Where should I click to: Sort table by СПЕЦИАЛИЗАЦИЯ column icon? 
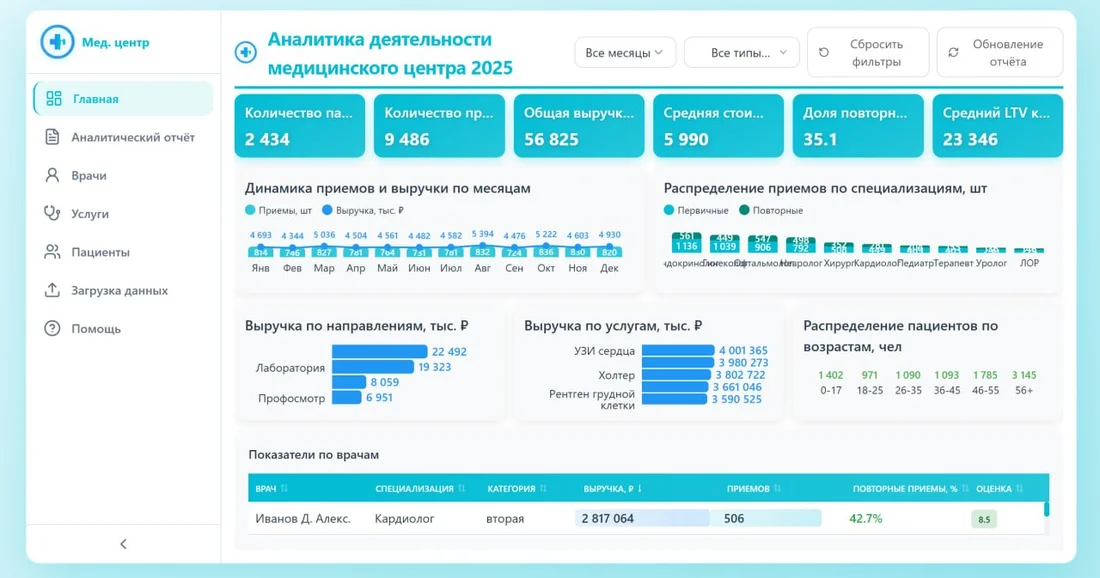(462, 488)
